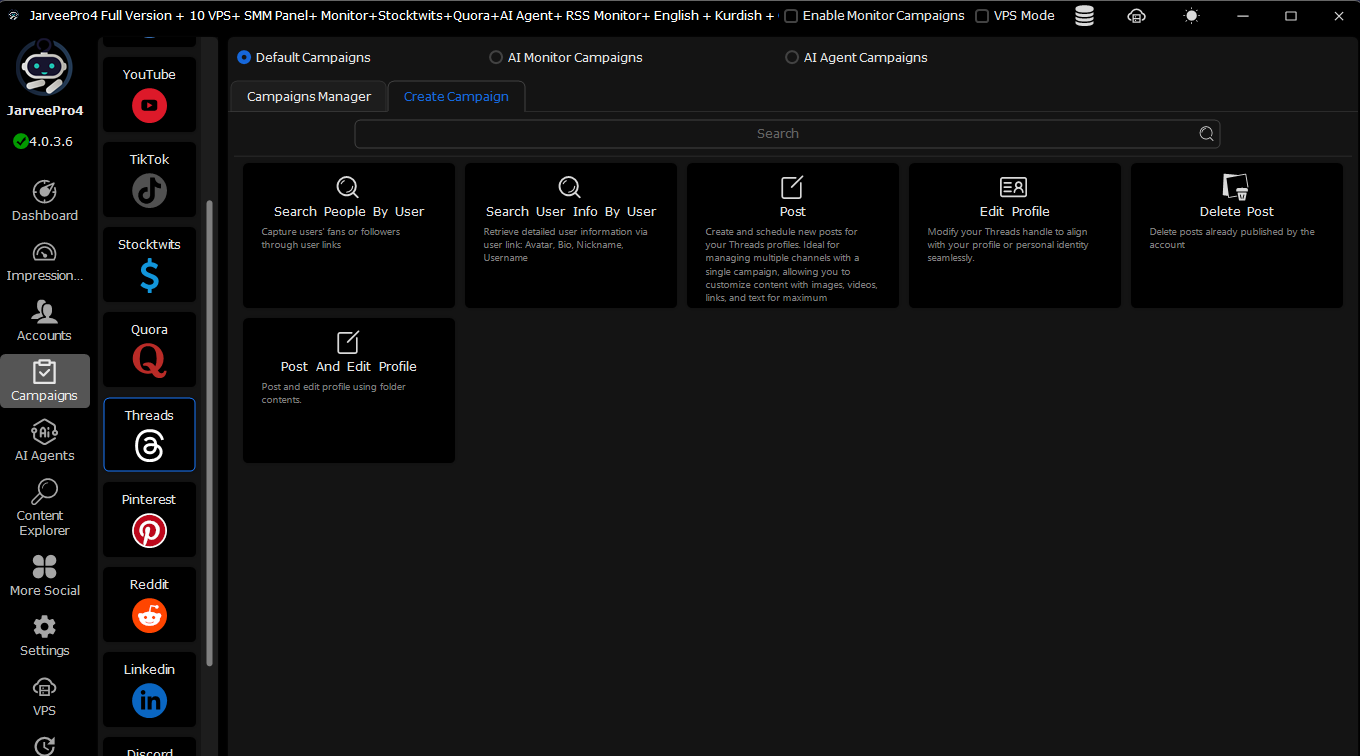
Task: Open the Reddit platform icon
Action: pos(149,615)
